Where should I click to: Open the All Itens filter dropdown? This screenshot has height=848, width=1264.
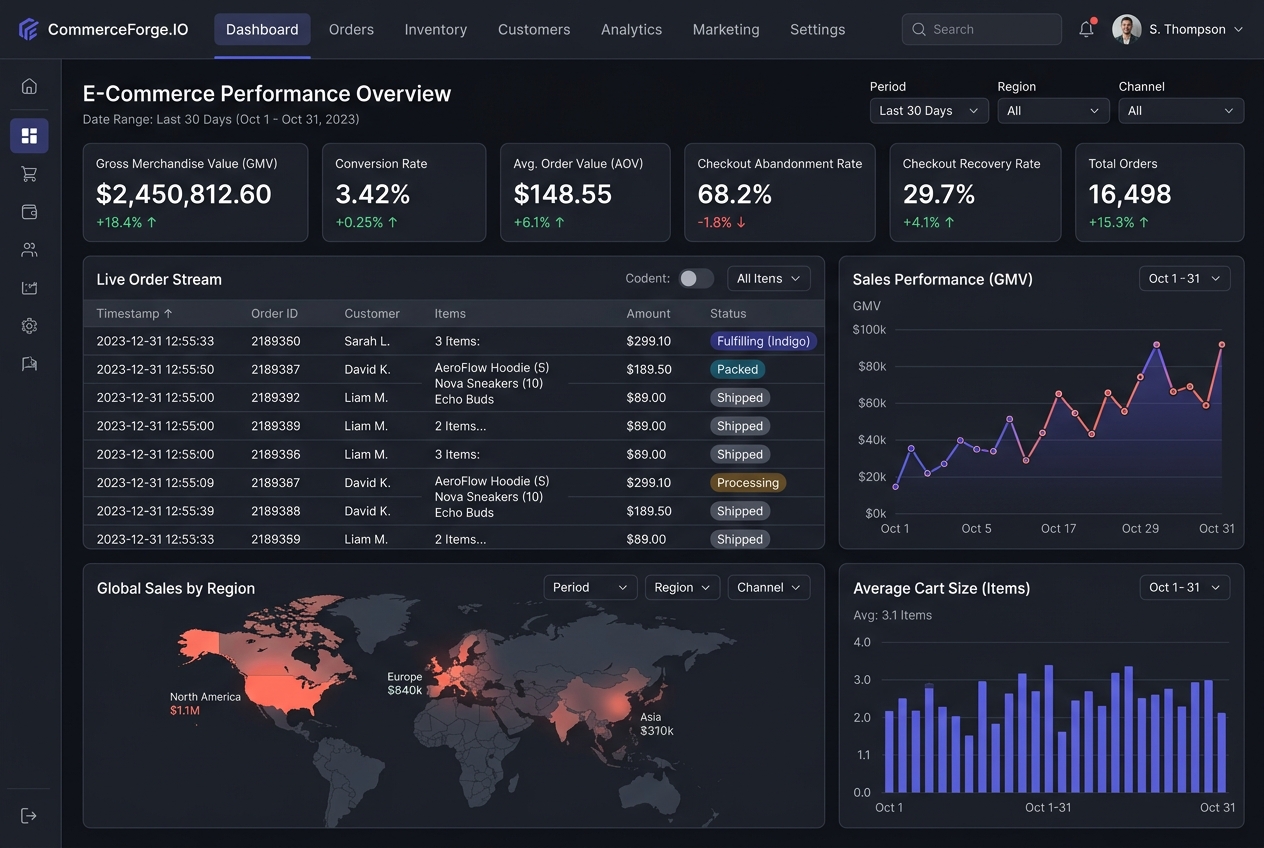[x=768, y=279]
